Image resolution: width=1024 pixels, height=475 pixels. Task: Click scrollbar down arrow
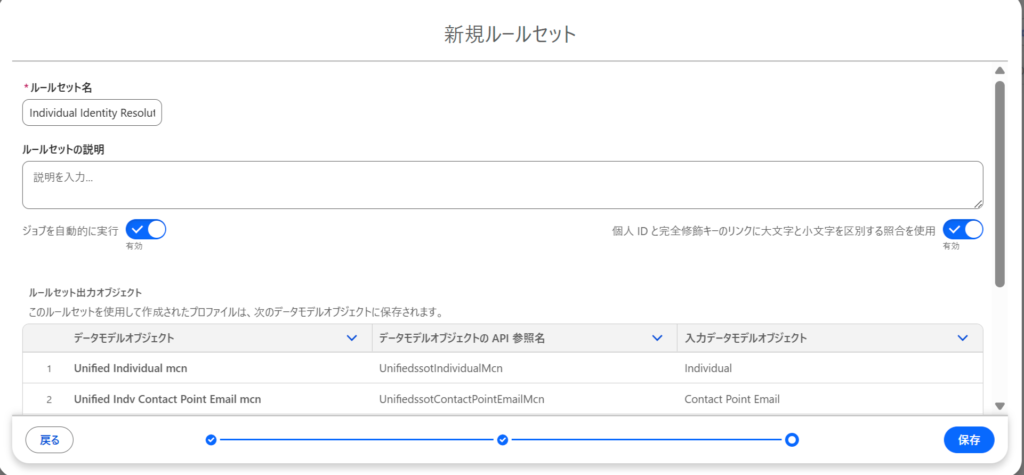(999, 406)
